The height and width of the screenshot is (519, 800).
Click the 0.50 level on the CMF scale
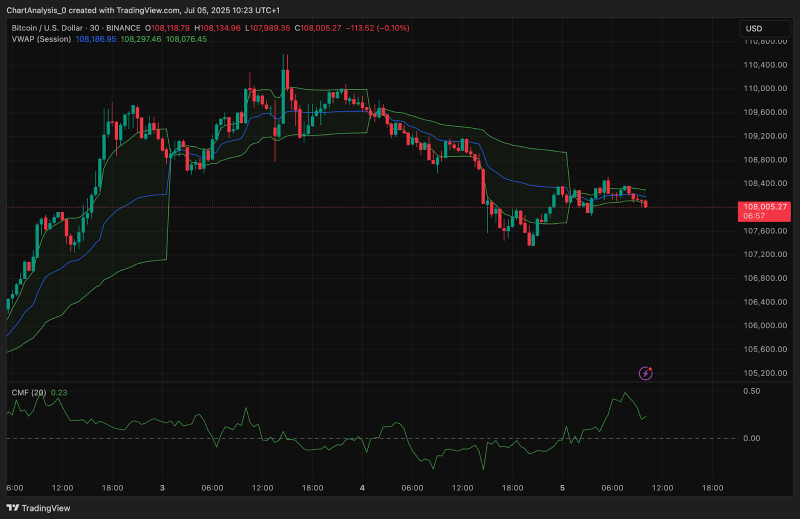pos(752,391)
